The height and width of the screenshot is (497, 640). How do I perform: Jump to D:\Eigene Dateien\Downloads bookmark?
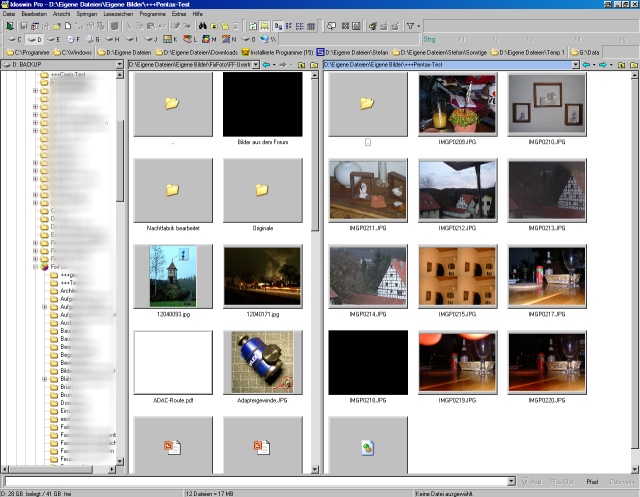click(x=196, y=52)
